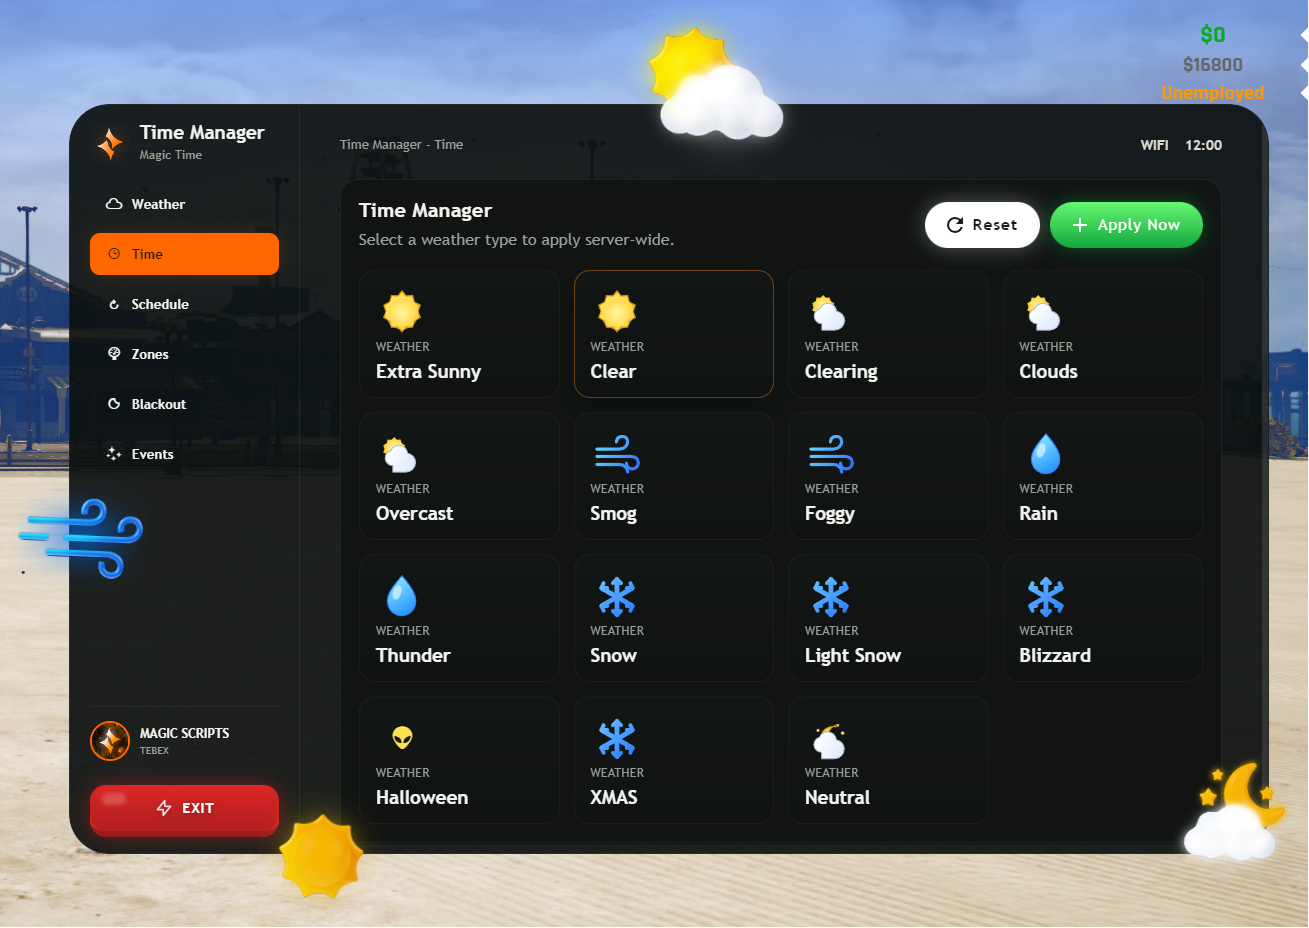The height and width of the screenshot is (928, 1309).
Task: Open the Weather sidebar section
Action: pos(184,204)
